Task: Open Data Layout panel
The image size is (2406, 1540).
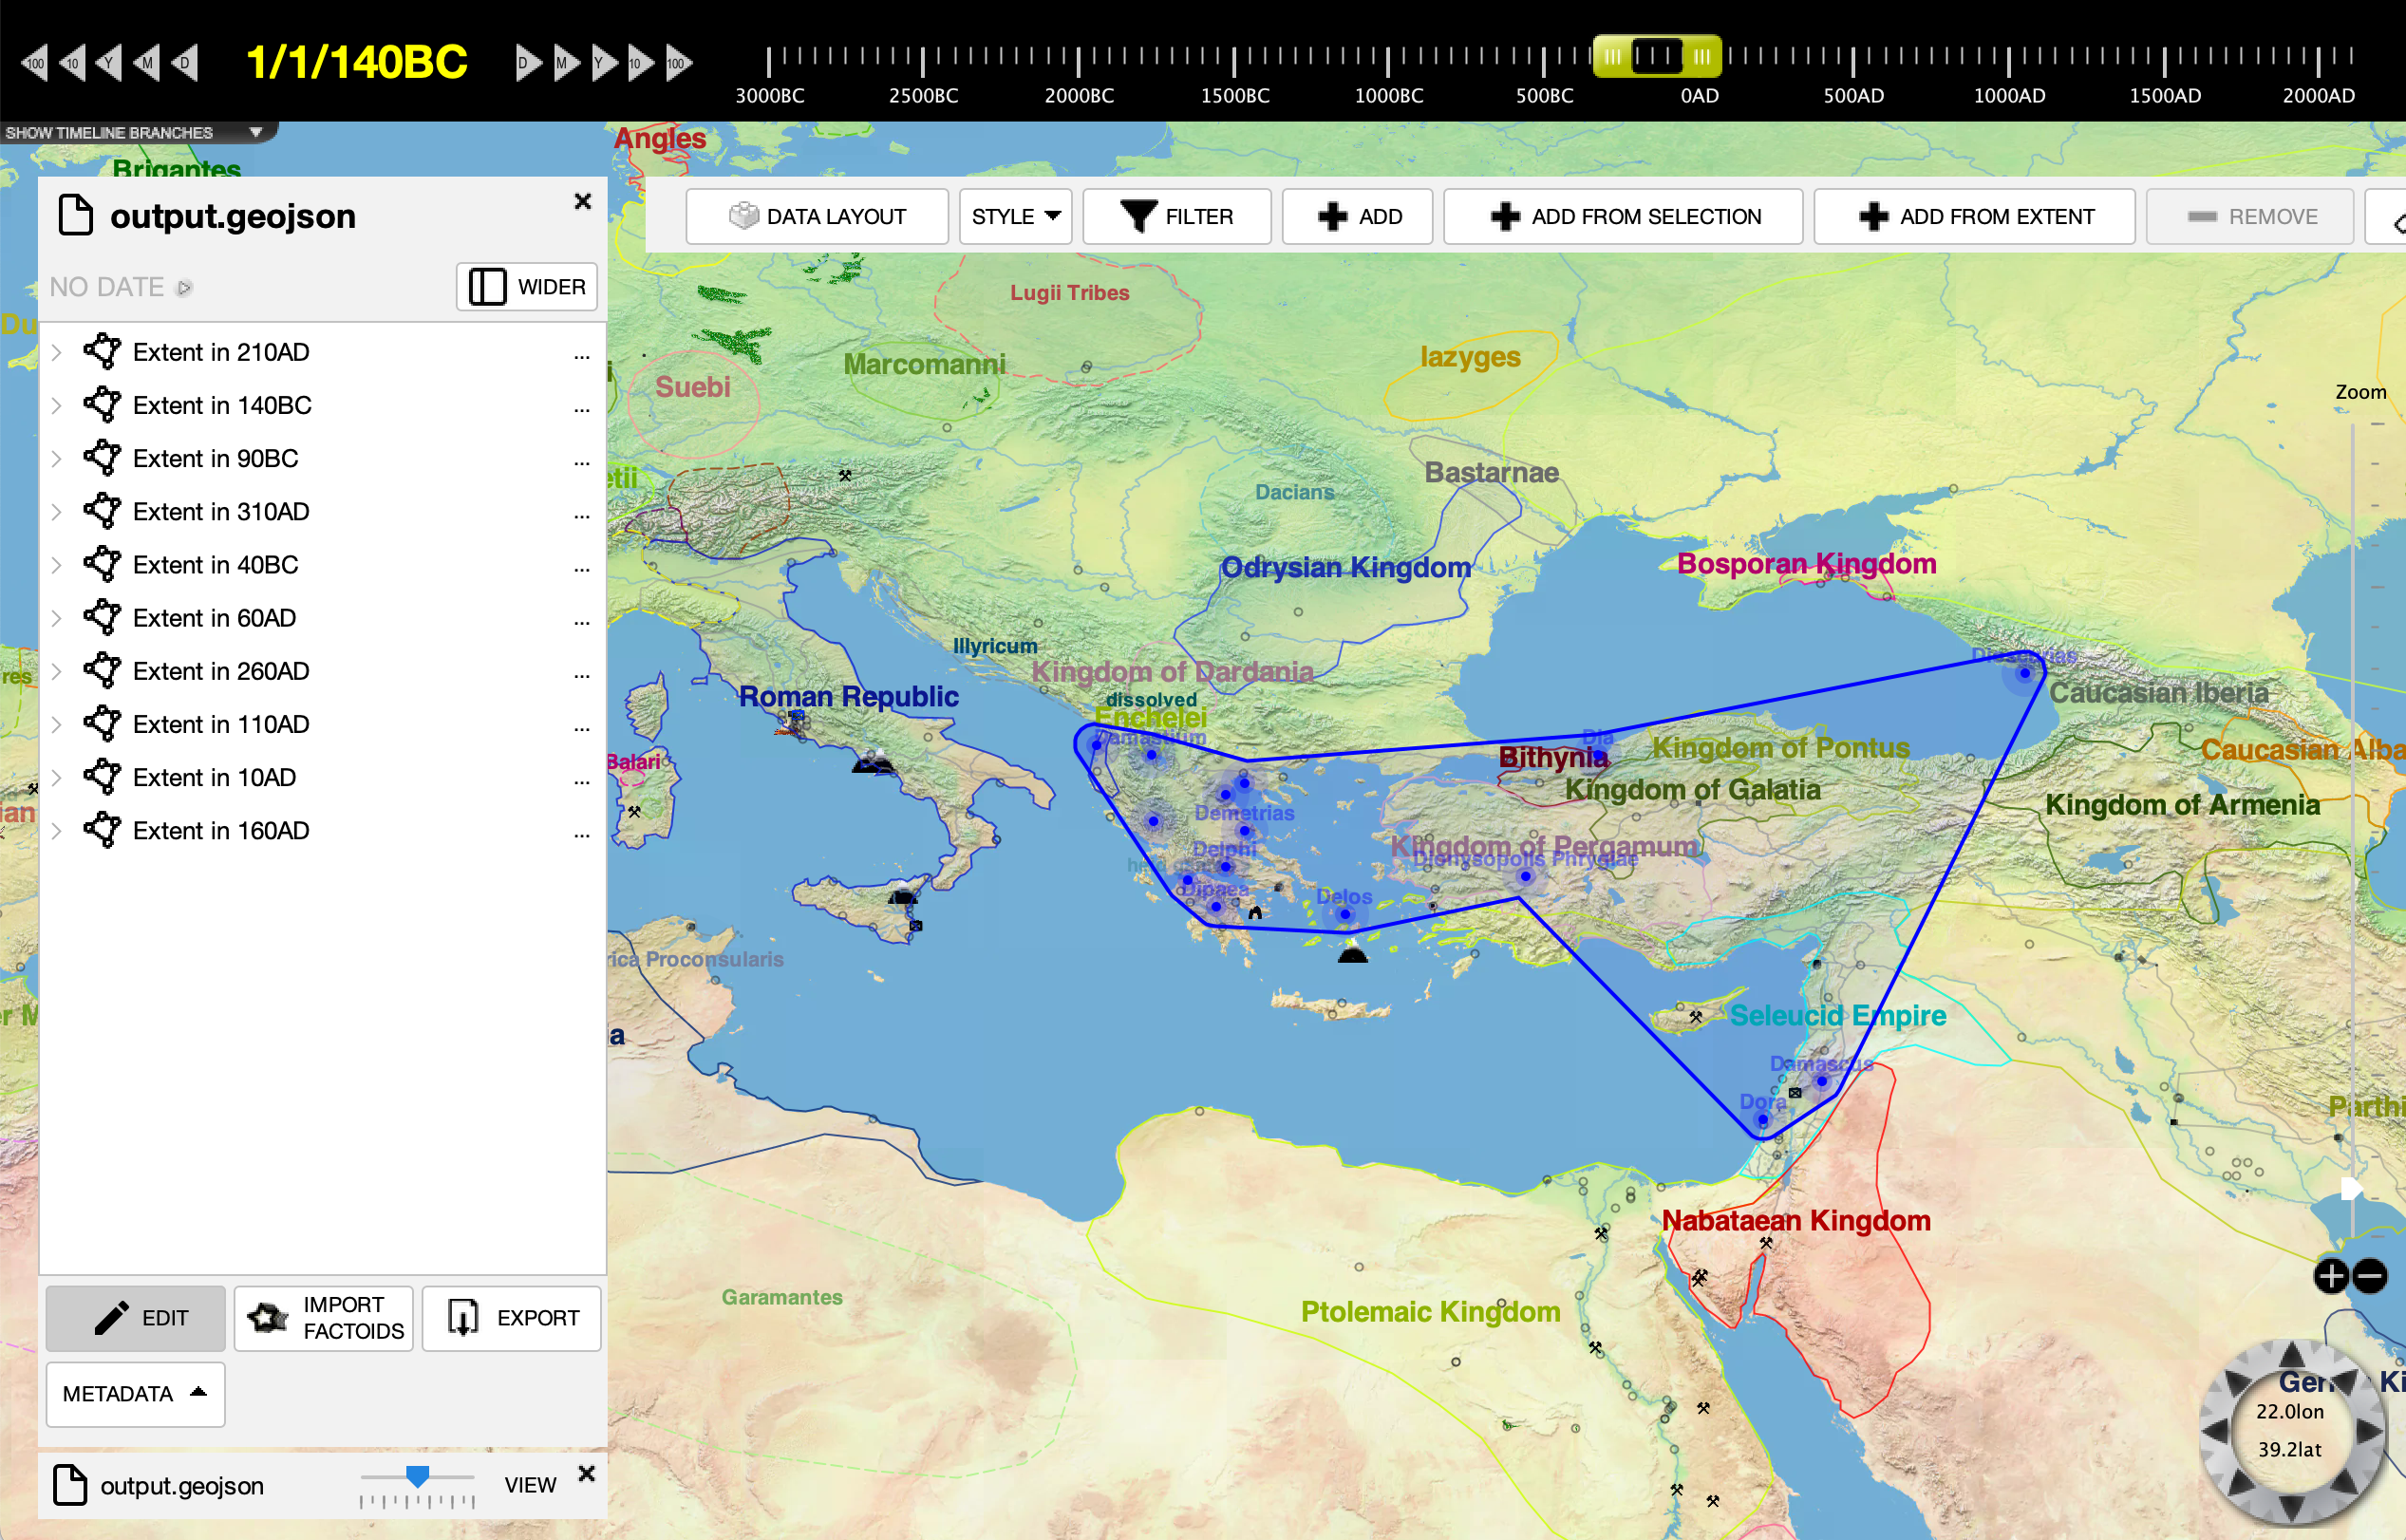Action: [817, 216]
